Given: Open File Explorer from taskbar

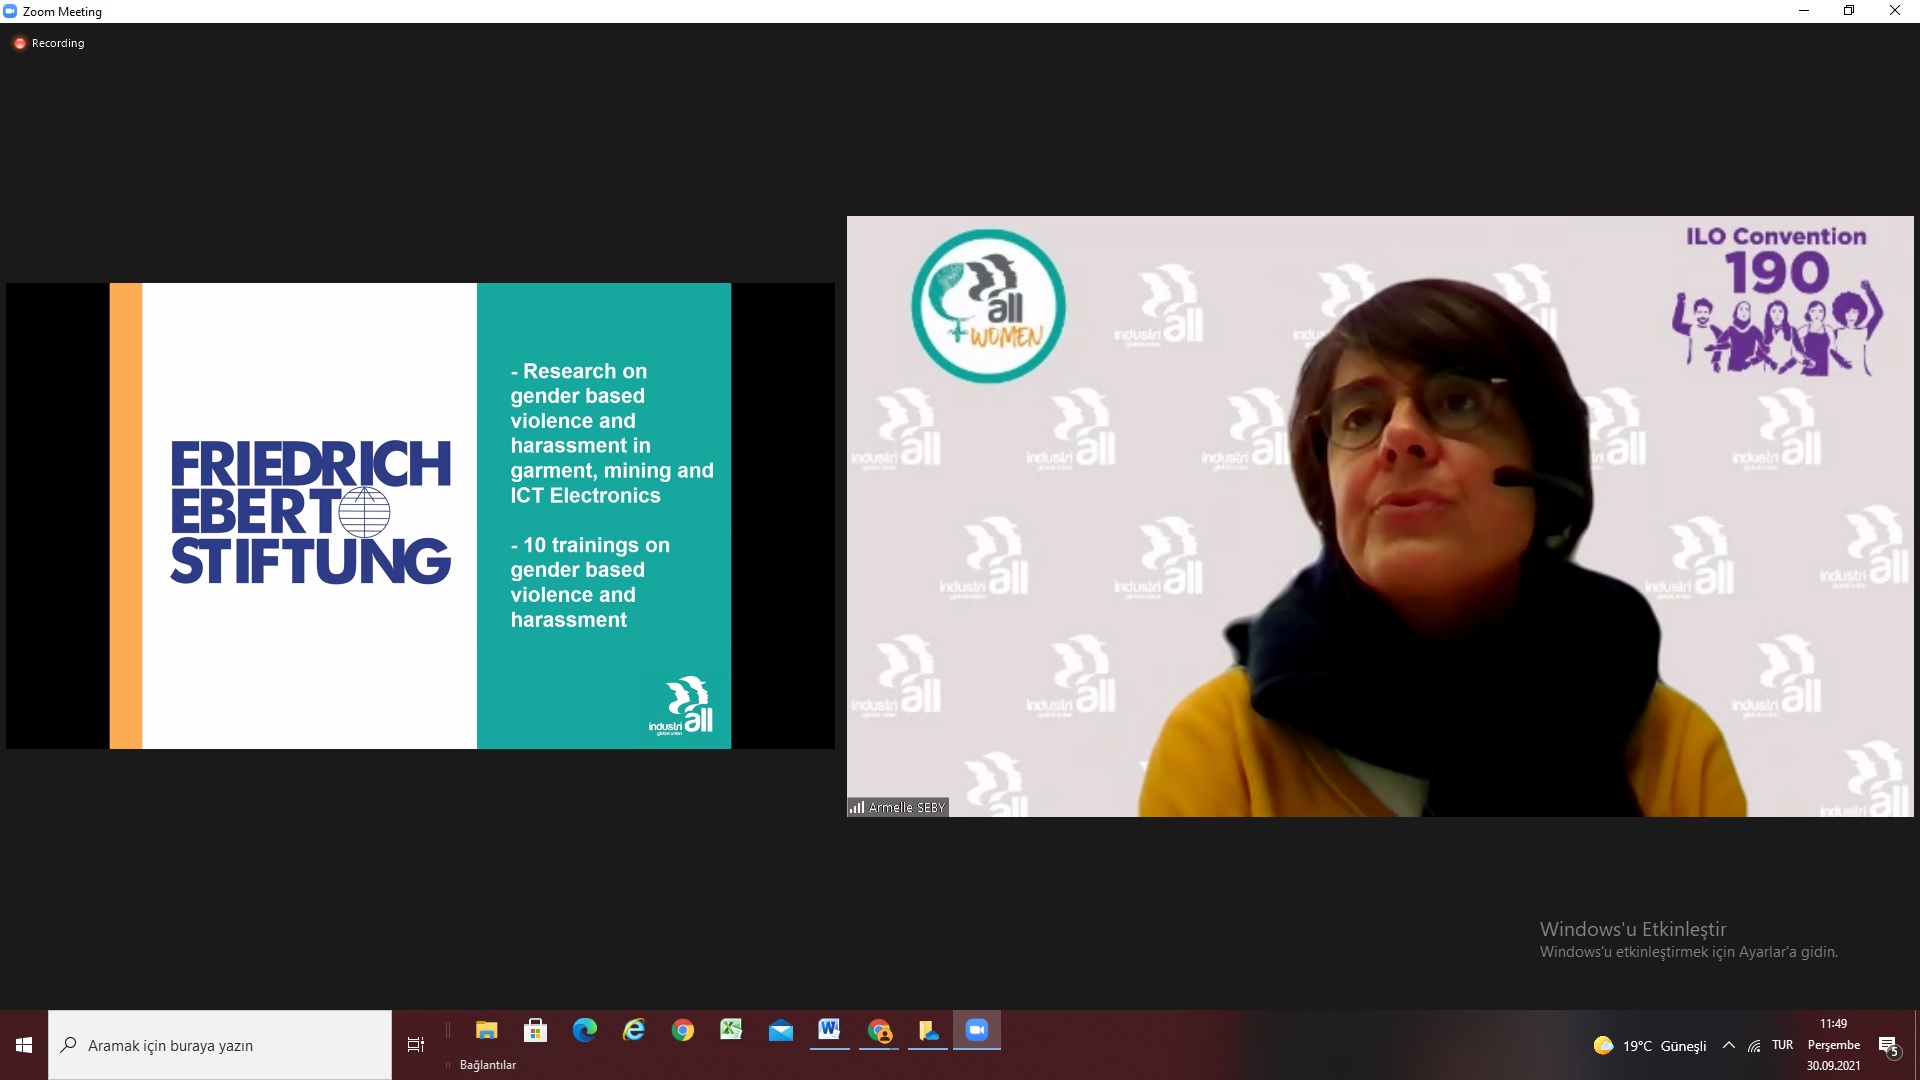Looking at the screenshot, I should [487, 1031].
